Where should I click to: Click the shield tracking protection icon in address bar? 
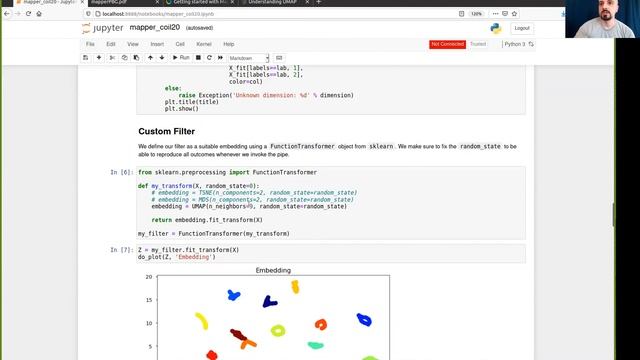(x=88, y=14)
